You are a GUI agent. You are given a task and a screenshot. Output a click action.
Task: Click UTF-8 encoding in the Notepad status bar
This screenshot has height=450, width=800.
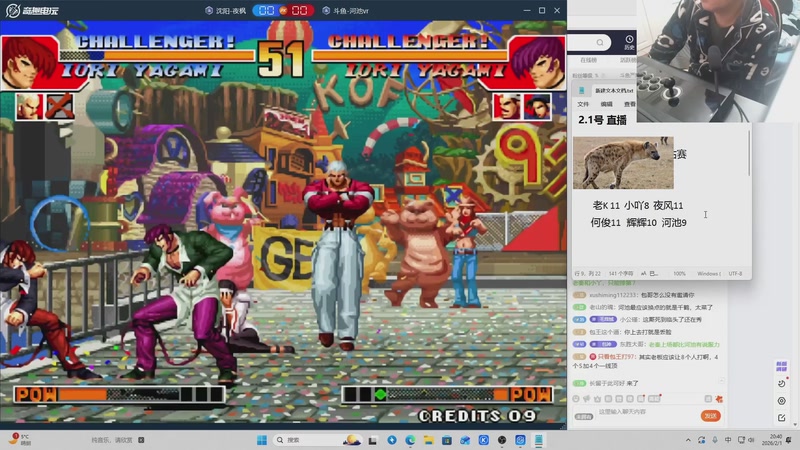(x=735, y=273)
